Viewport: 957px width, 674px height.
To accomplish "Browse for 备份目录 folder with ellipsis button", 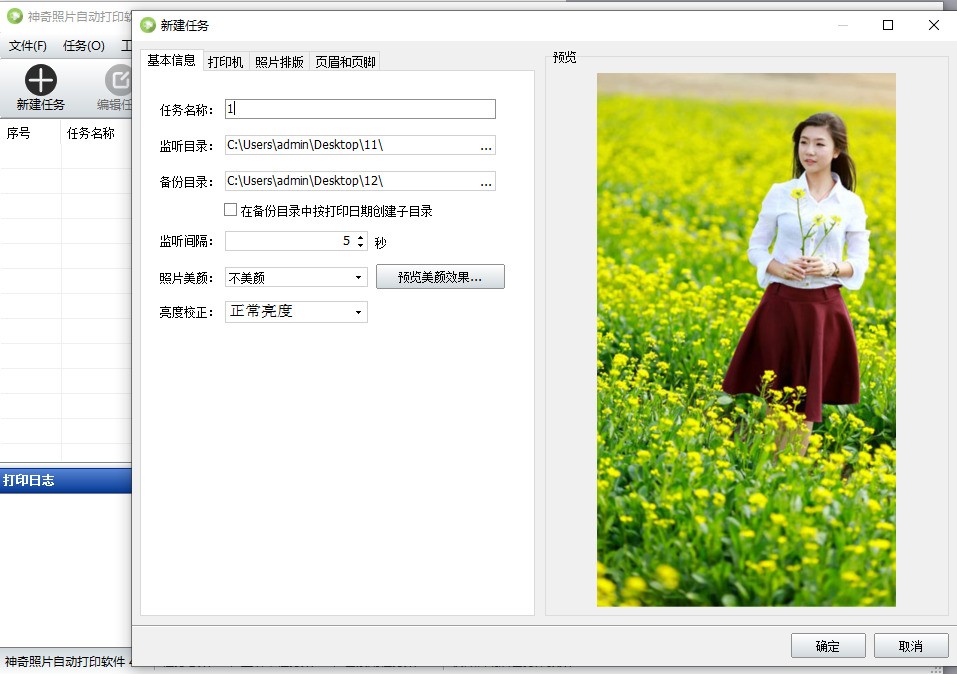I will pos(486,181).
